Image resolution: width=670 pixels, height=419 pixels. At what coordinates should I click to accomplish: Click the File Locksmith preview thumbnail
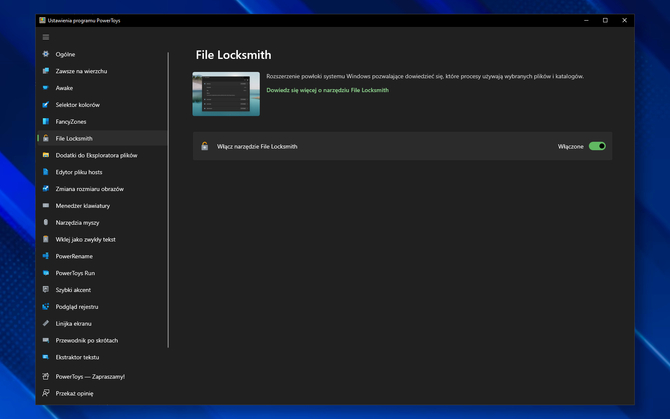coord(226,94)
